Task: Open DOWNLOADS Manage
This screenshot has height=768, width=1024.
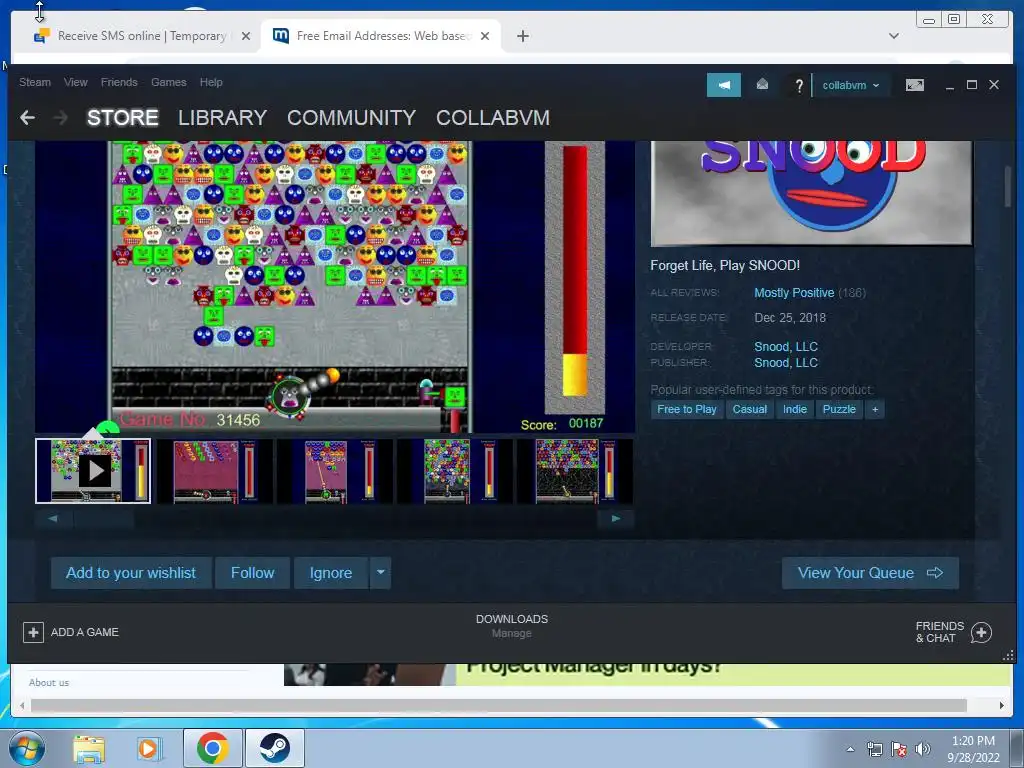Action: (511, 626)
